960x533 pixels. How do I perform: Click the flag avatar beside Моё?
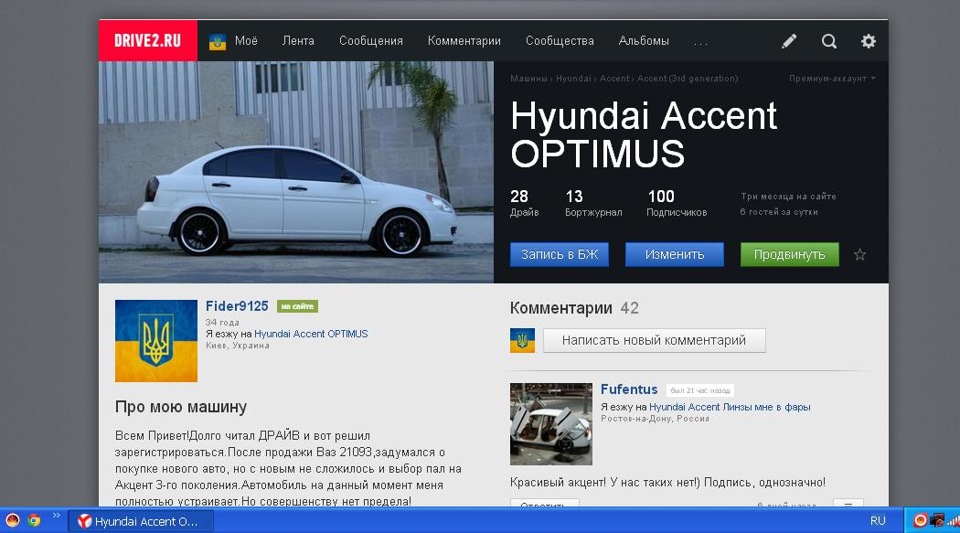[x=217, y=42]
